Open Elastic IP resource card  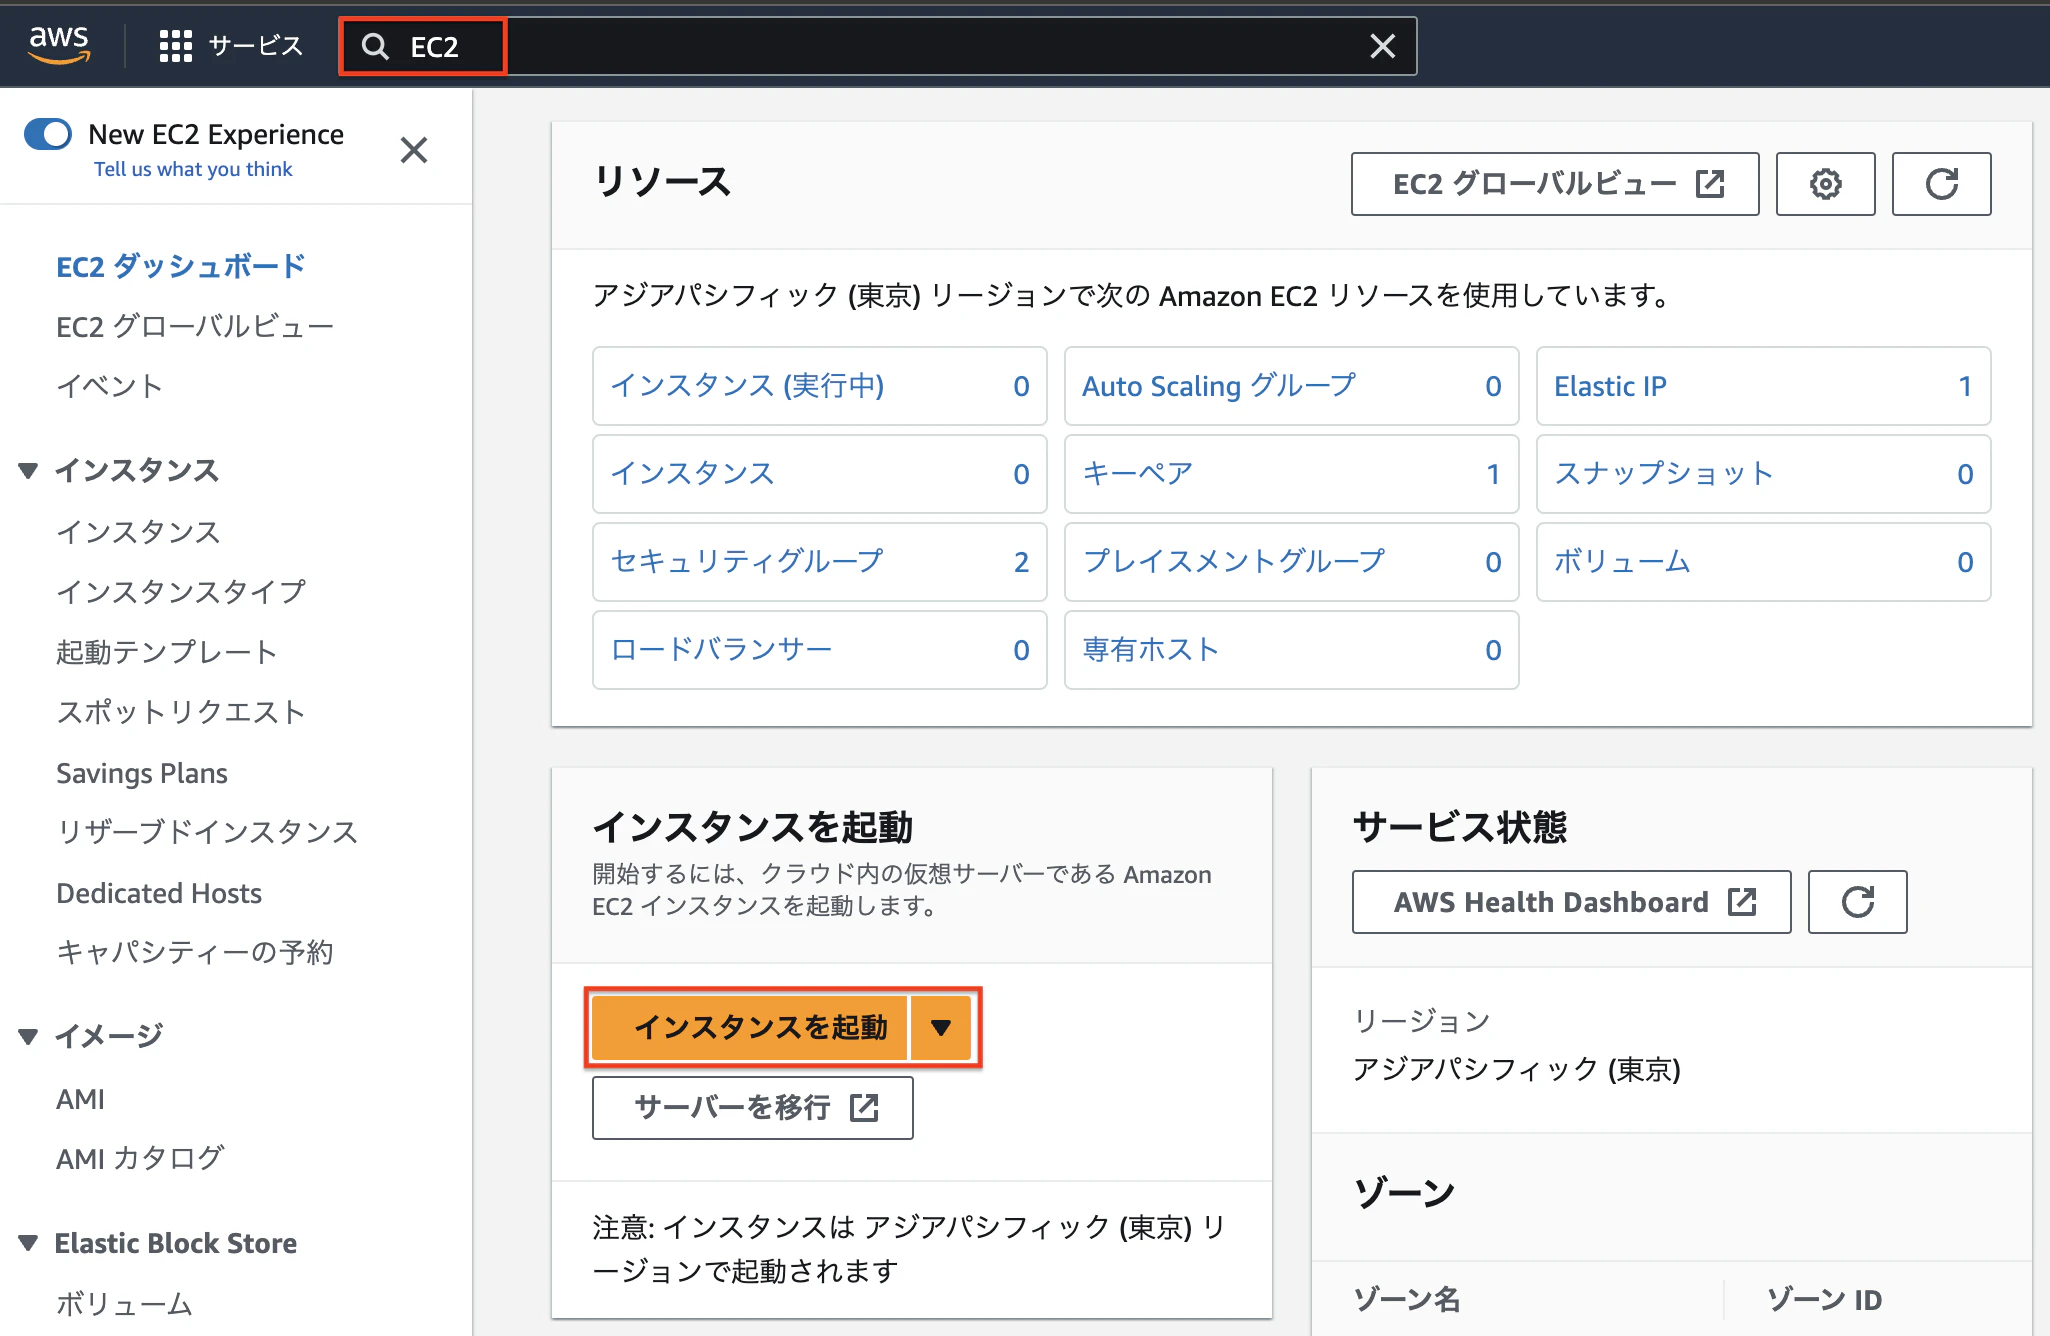pos(1764,386)
